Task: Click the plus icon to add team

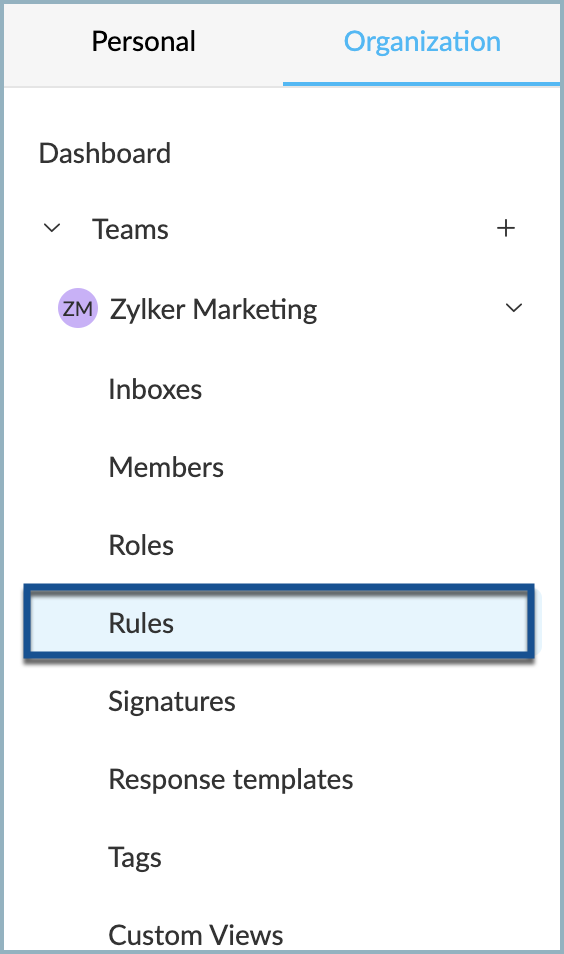Action: [506, 229]
